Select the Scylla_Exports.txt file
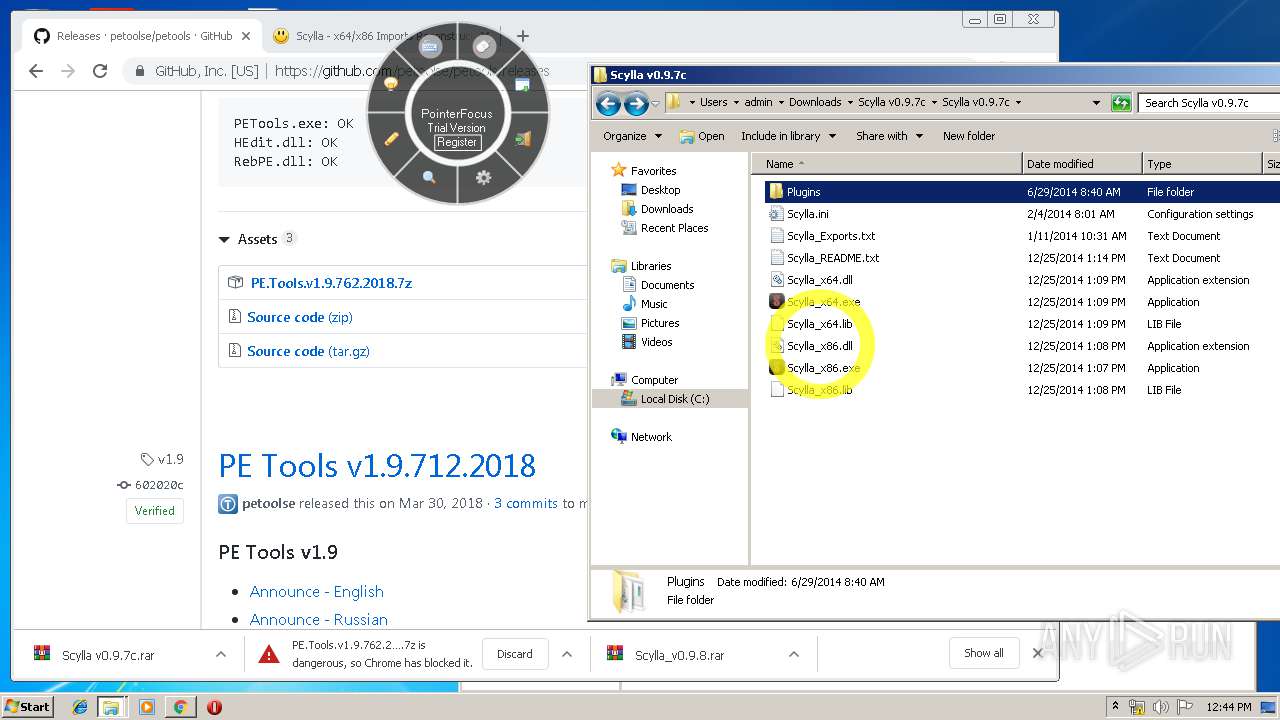This screenshot has height=720, width=1280. click(x=830, y=236)
